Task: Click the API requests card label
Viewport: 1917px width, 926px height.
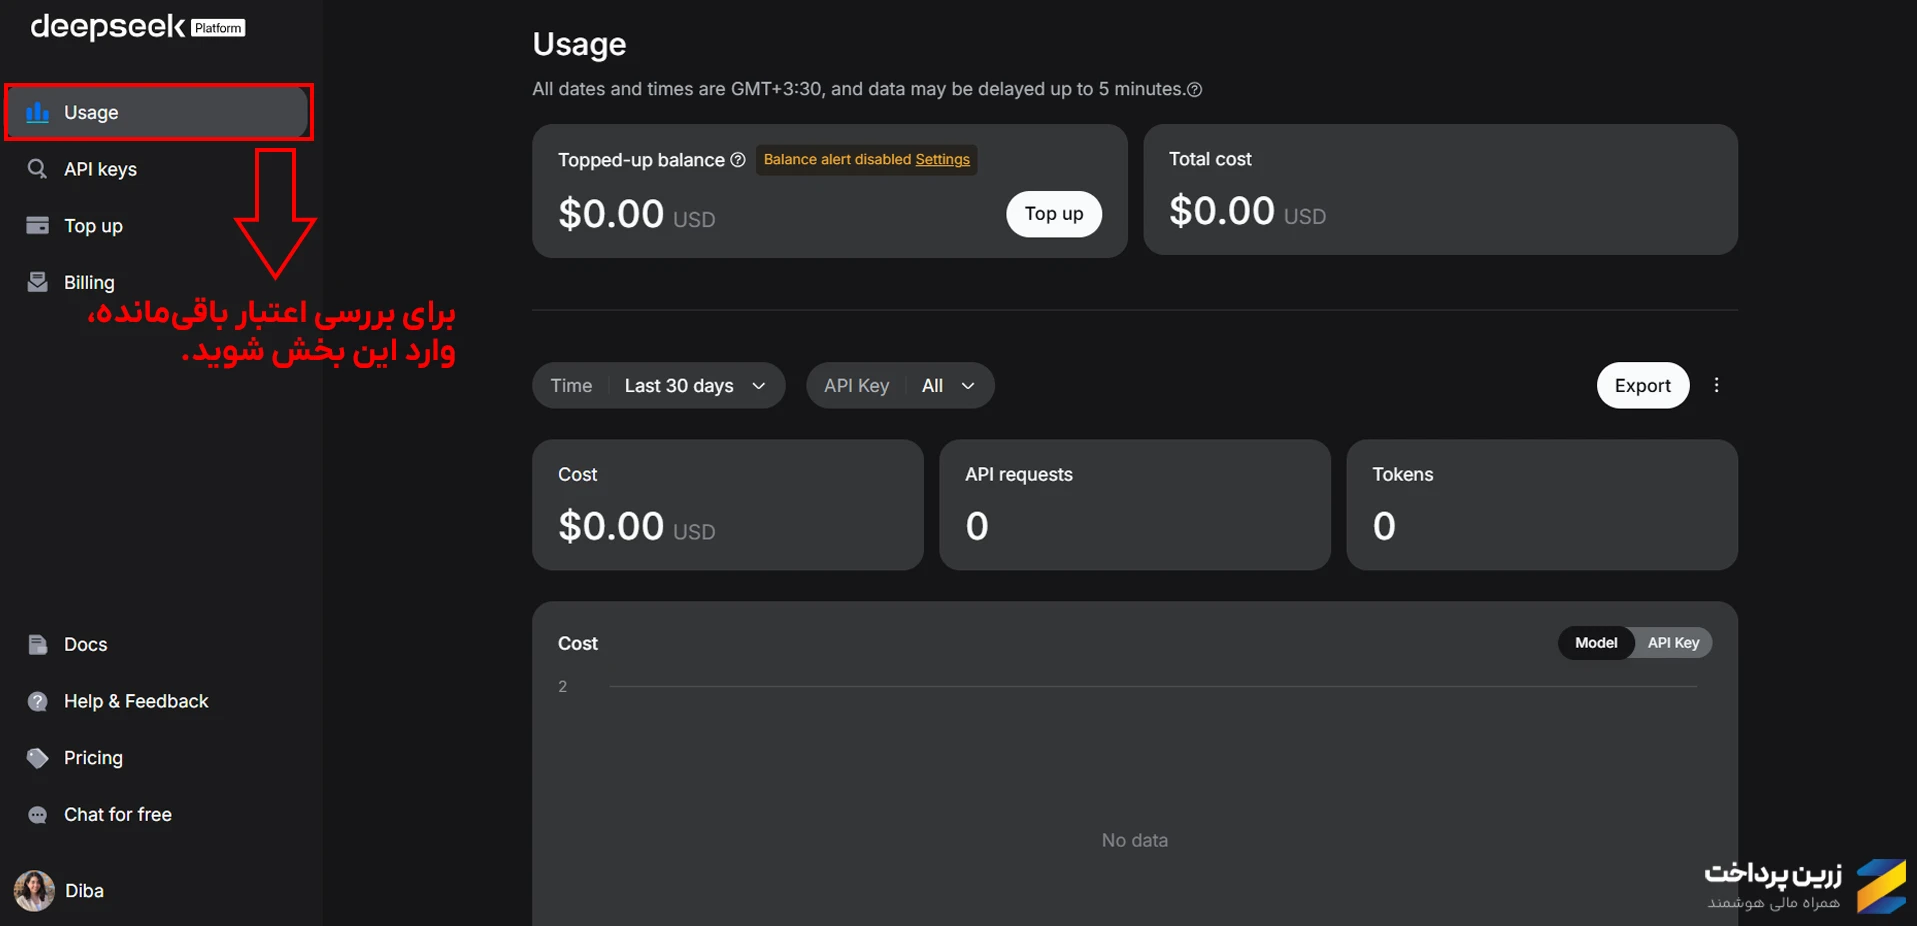Action: tap(1018, 474)
